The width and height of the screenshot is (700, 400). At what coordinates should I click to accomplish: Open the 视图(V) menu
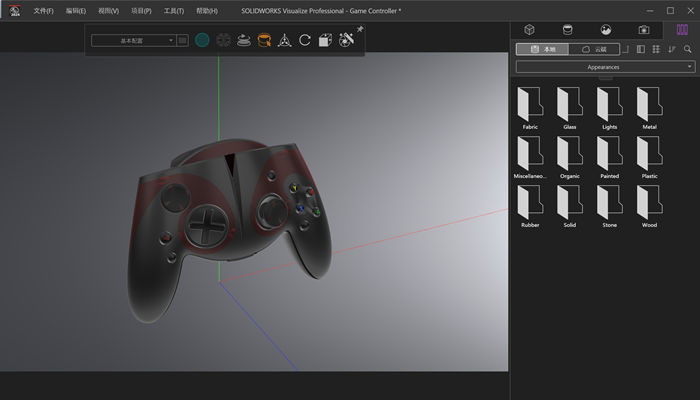(x=108, y=11)
